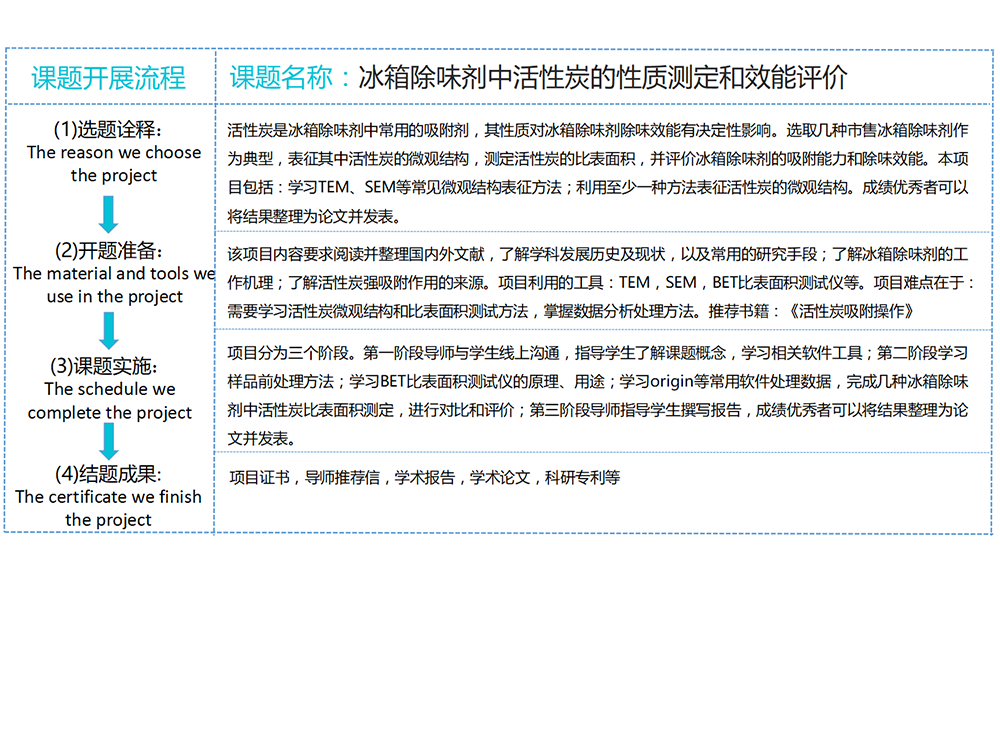Click the blue arrow below step (1)

tap(109, 213)
